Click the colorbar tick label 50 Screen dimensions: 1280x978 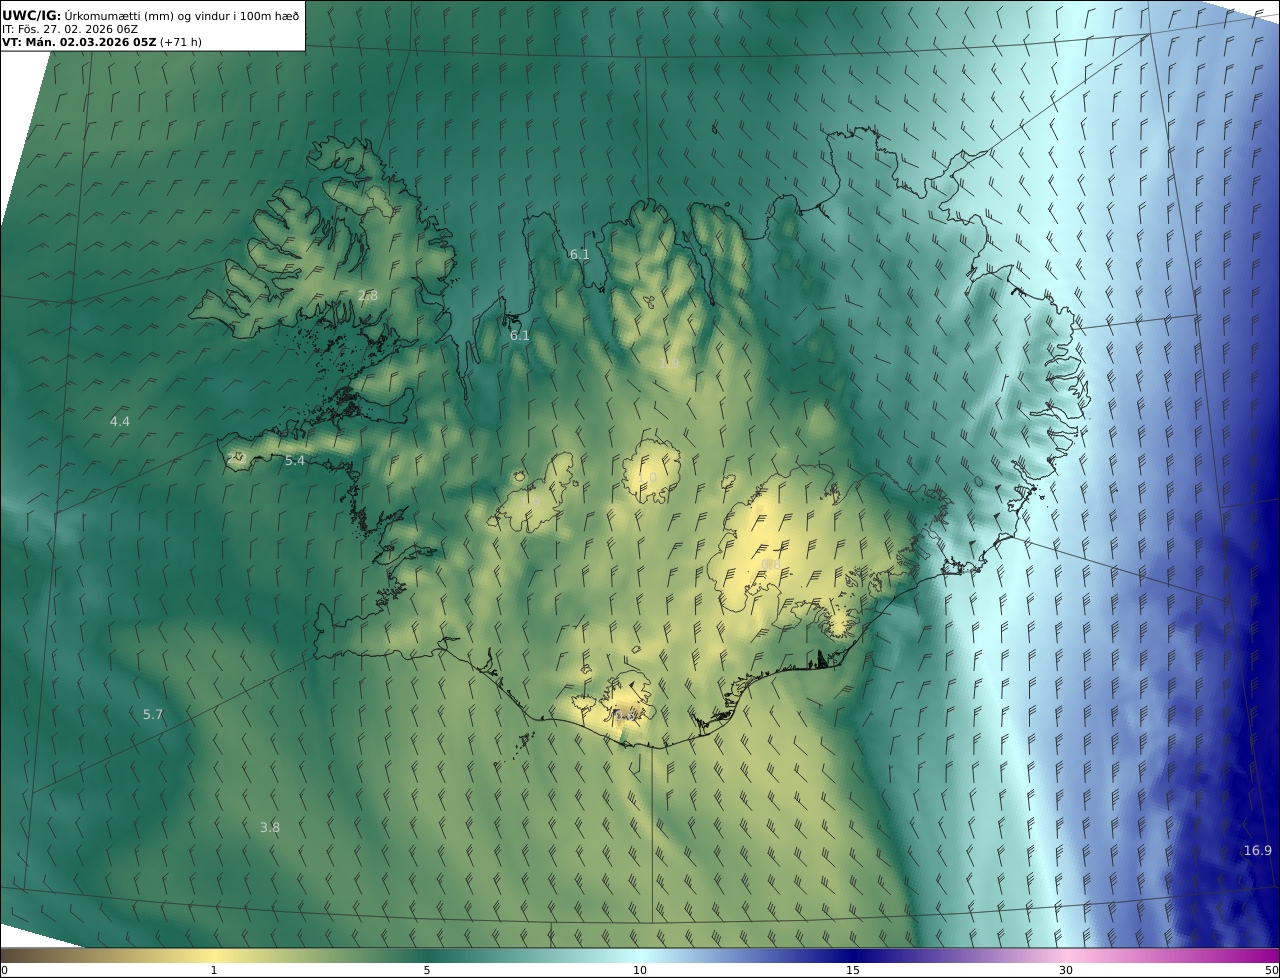(1272, 970)
